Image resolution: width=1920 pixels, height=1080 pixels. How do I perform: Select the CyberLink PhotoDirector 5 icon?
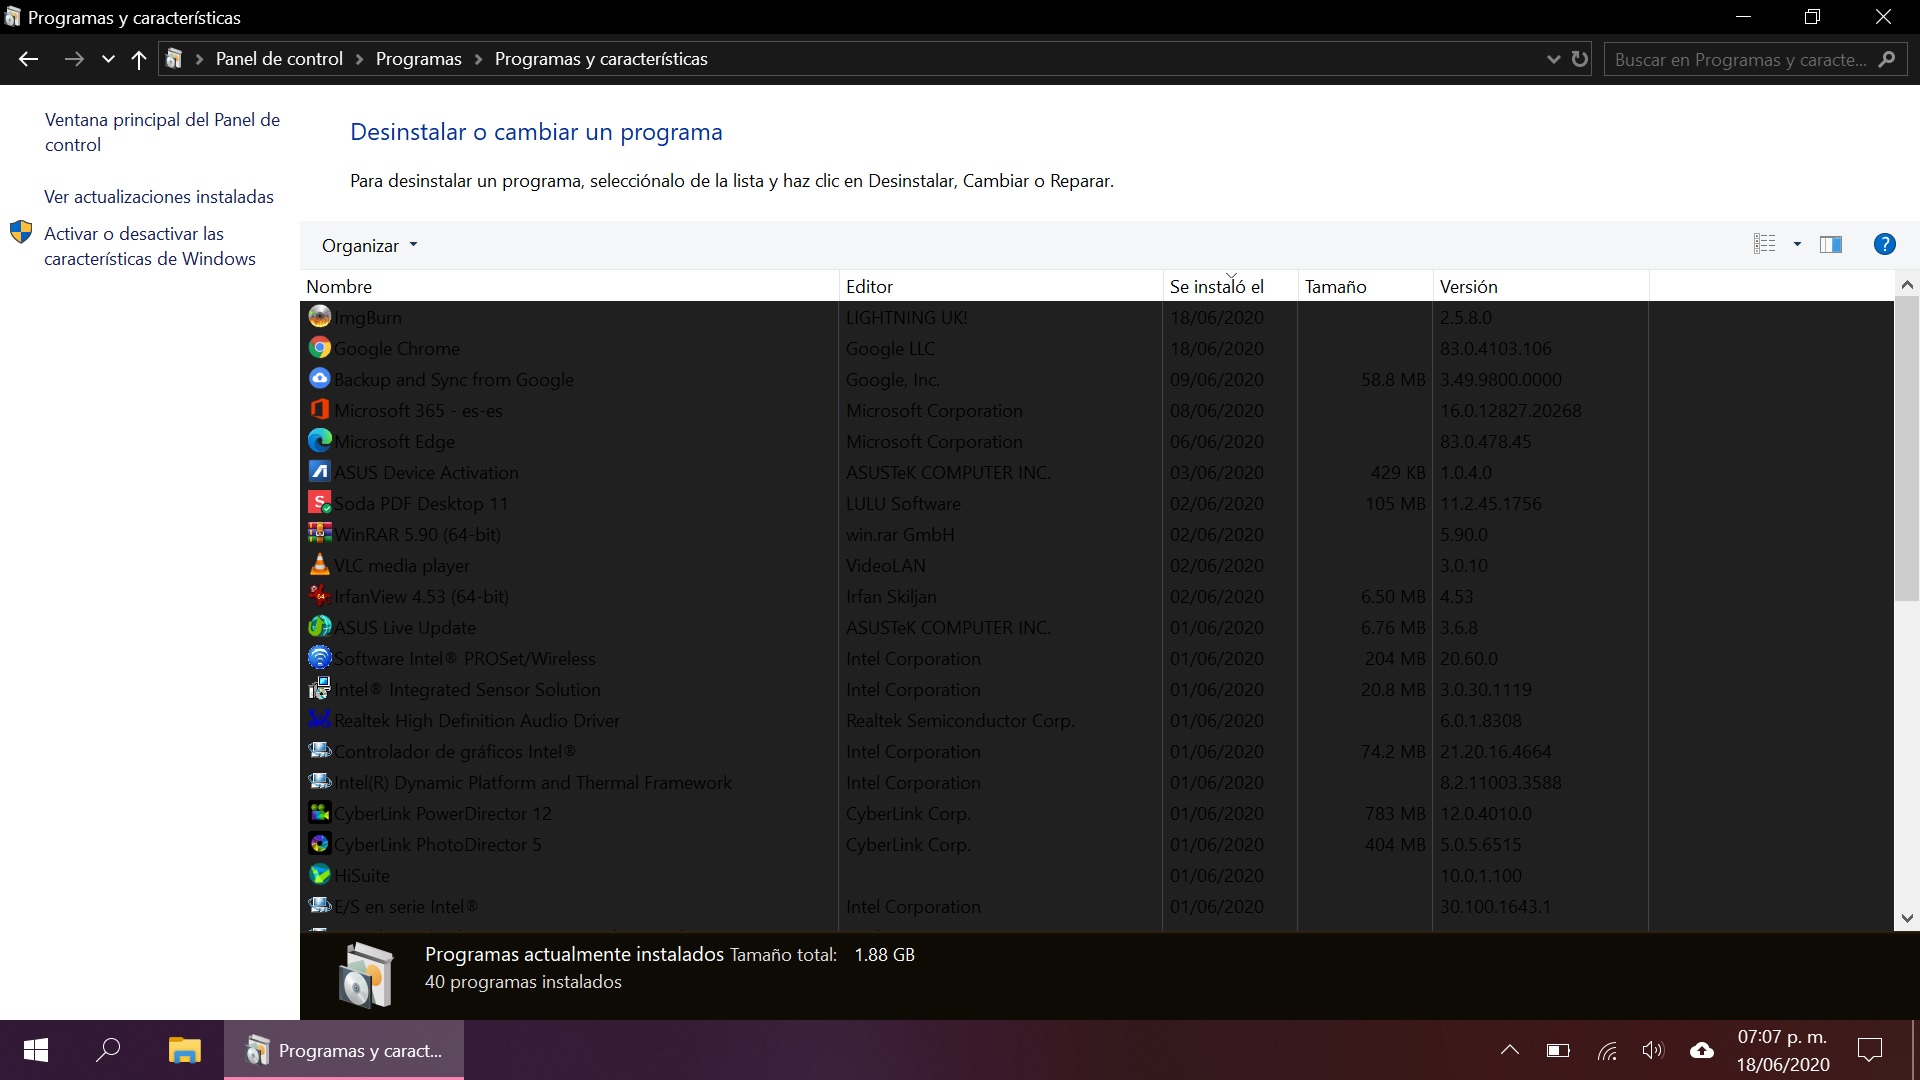pyautogui.click(x=320, y=844)
